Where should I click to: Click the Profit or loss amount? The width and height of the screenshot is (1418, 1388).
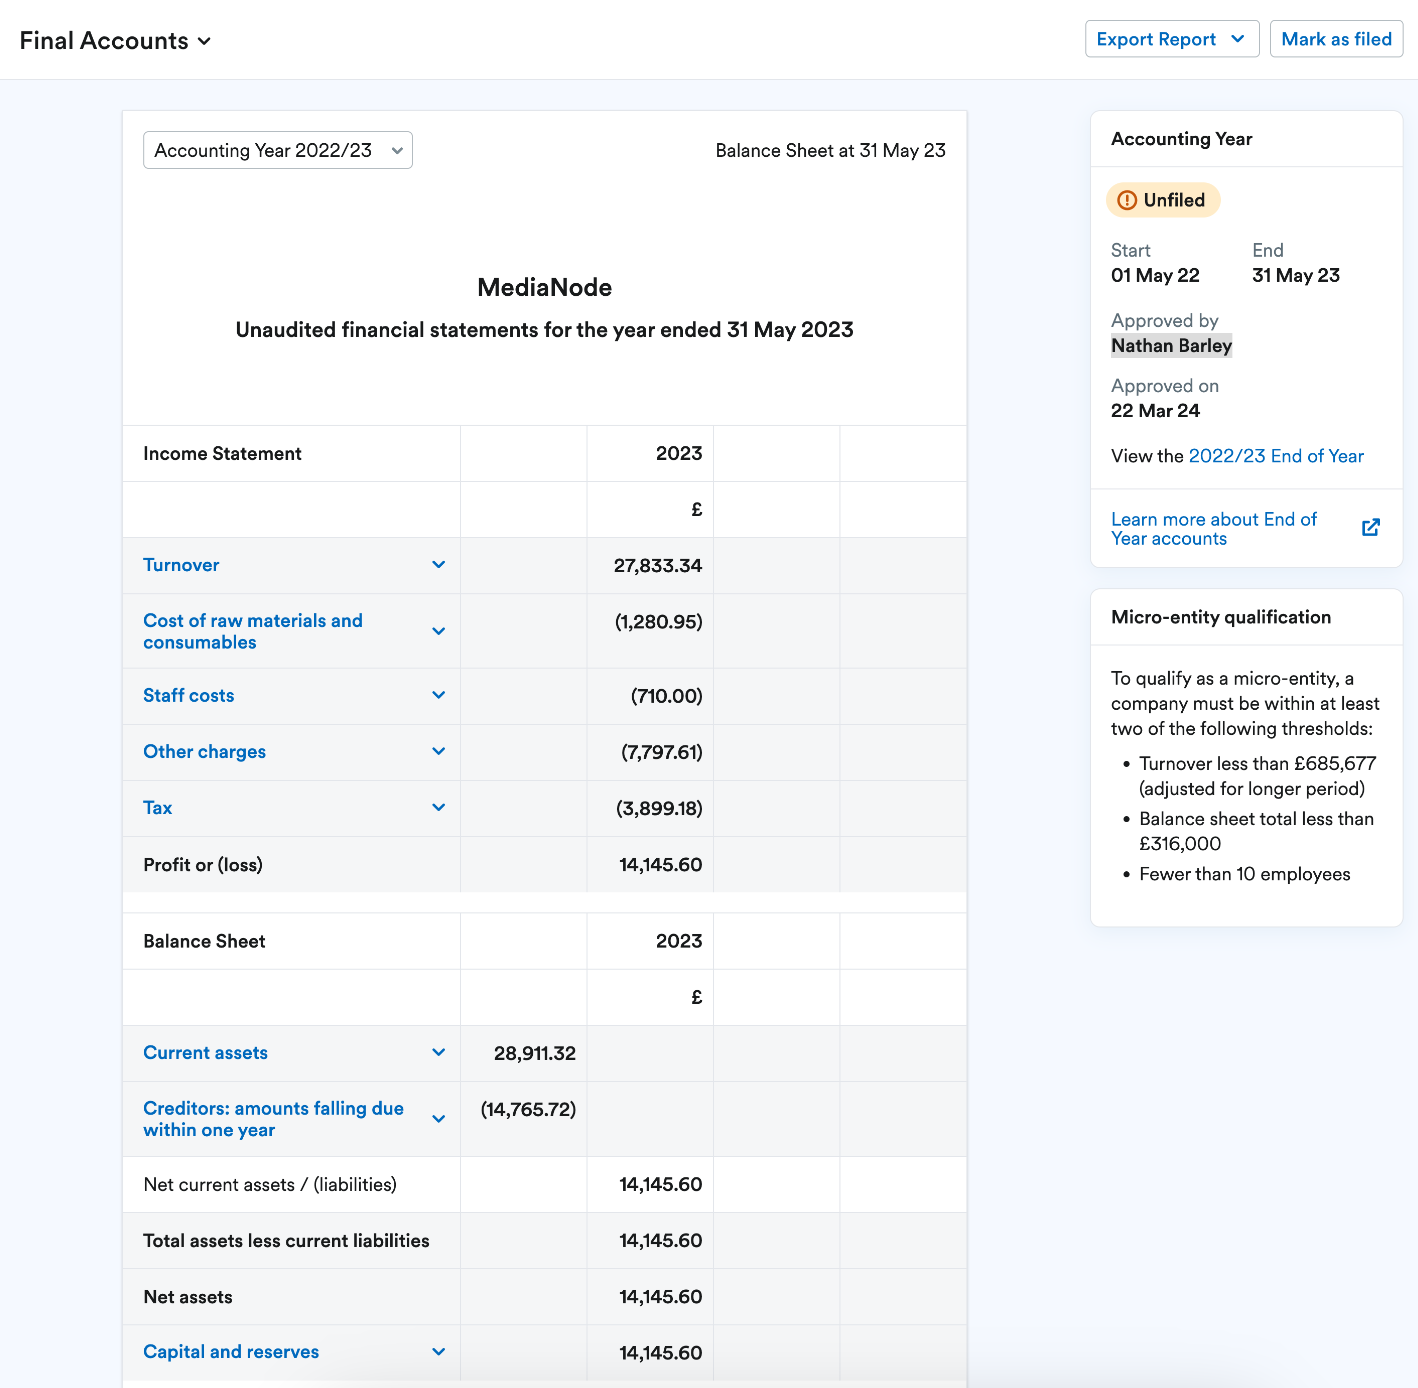pos(660,864)
